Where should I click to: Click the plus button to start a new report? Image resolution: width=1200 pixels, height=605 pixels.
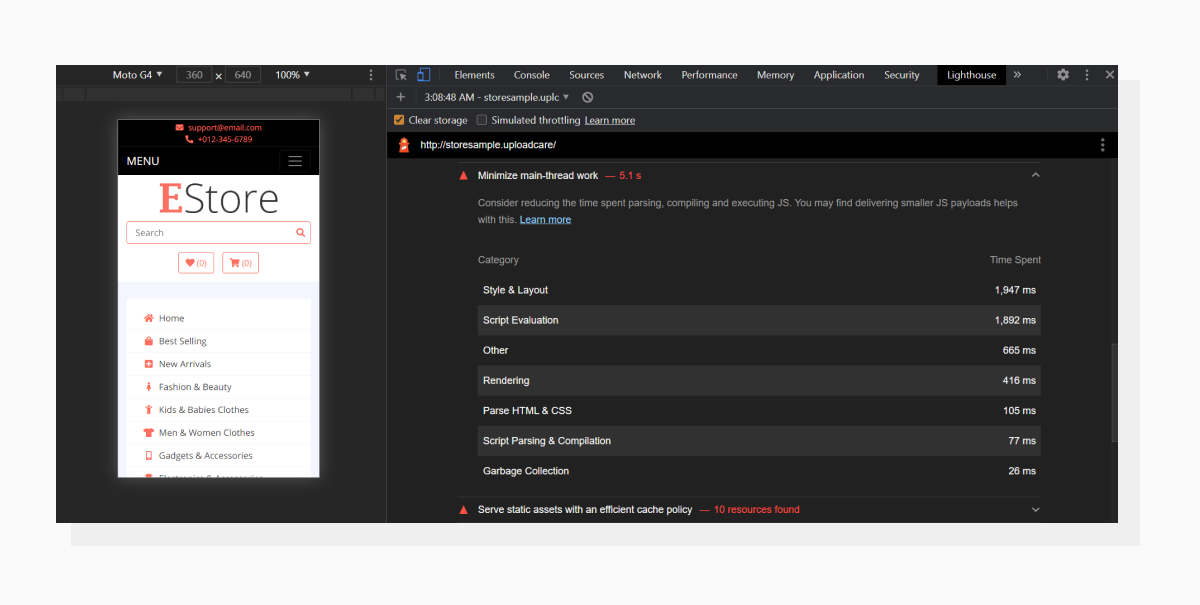pos(400,97)
